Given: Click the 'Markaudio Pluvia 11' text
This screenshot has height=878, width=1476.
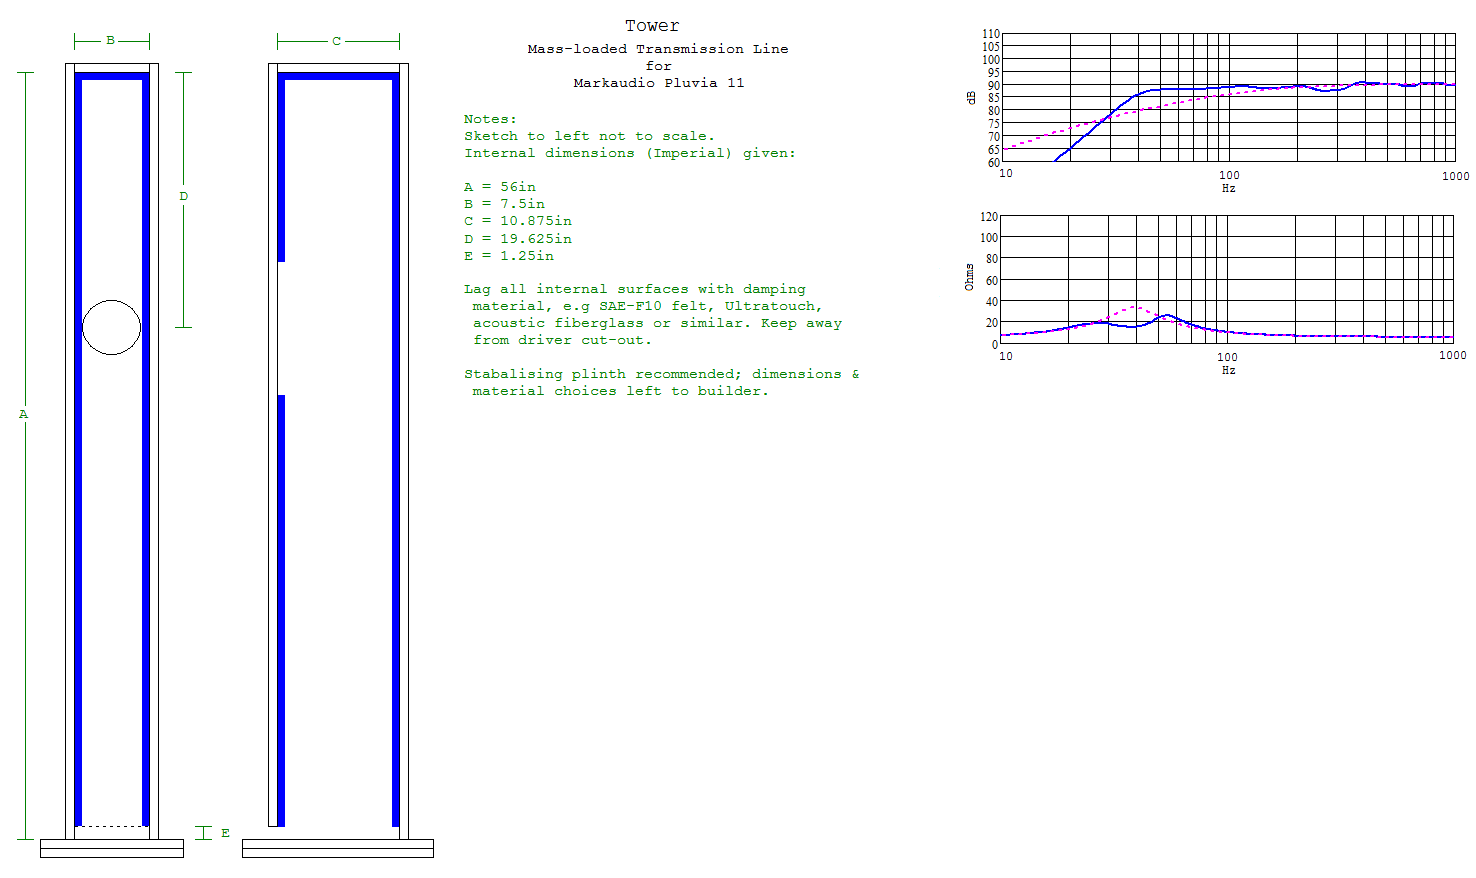Looking at the screenshot, I should pyautogui.click(x=659, y=83).
